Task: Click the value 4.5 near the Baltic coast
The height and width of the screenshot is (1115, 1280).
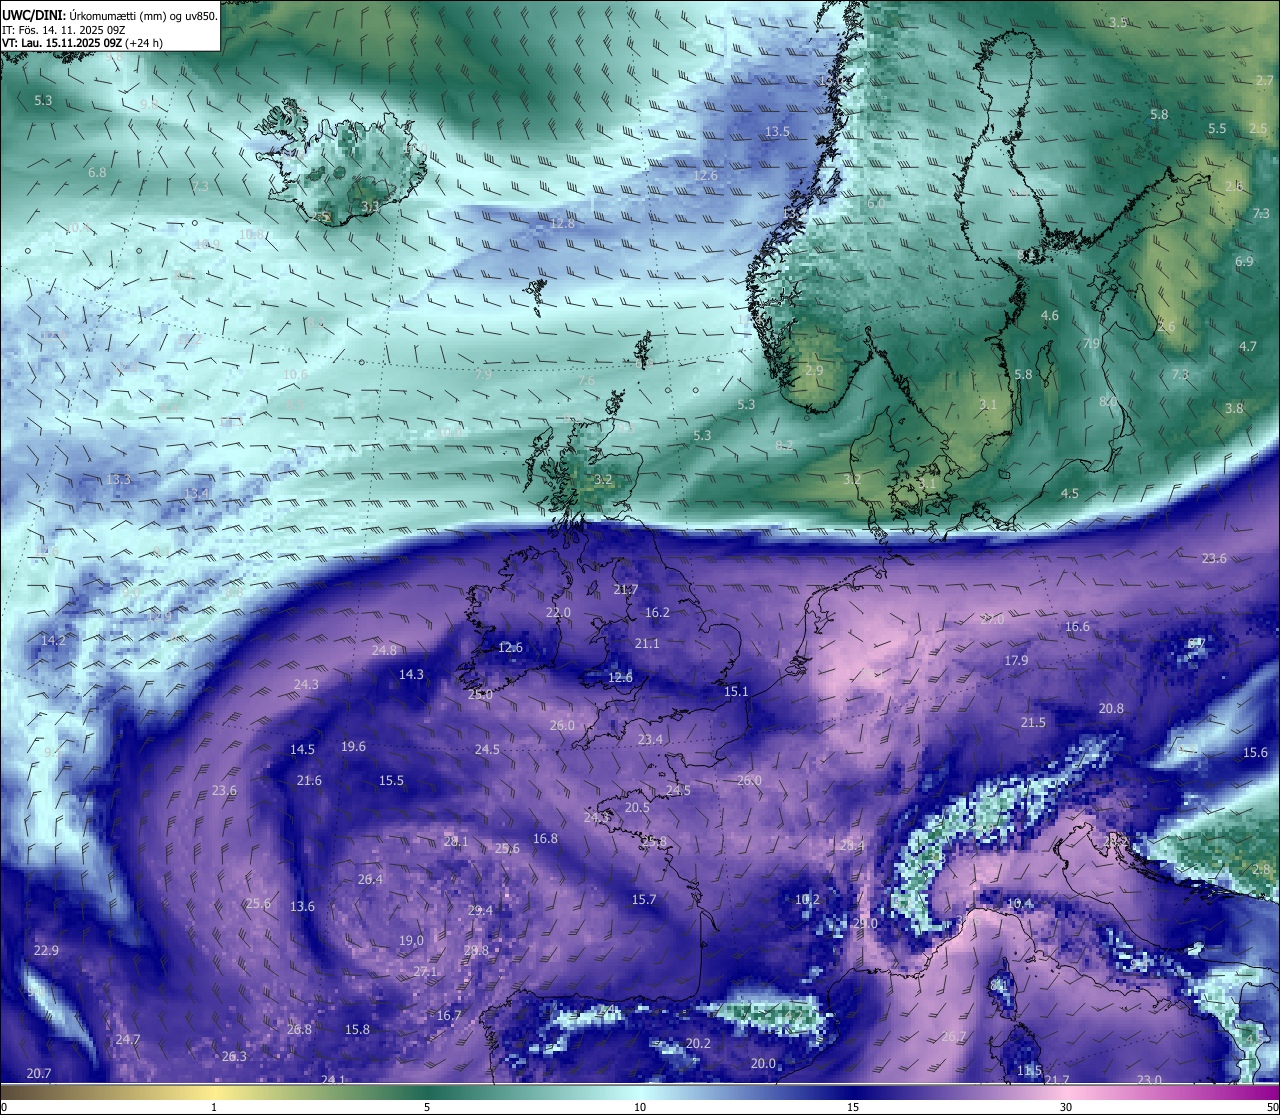Action: click(x=1070, y=493)
